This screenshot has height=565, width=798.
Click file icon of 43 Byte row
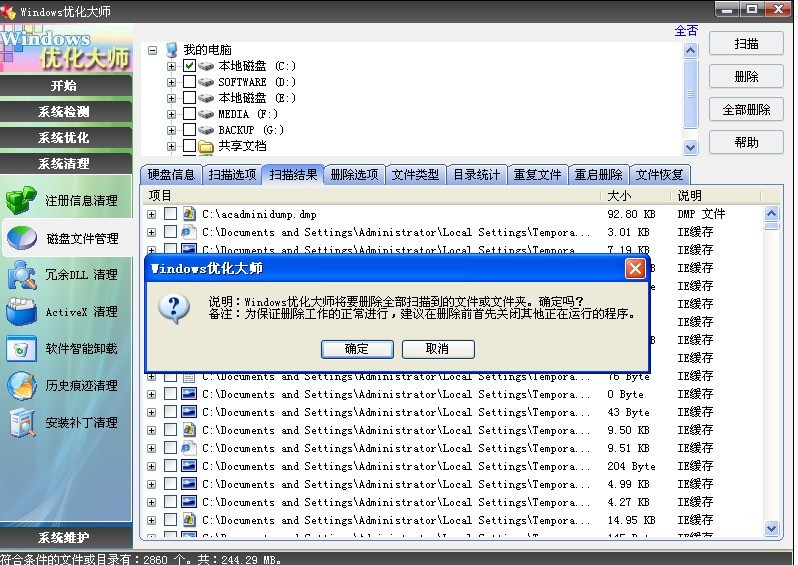click(x=189, y=412)
